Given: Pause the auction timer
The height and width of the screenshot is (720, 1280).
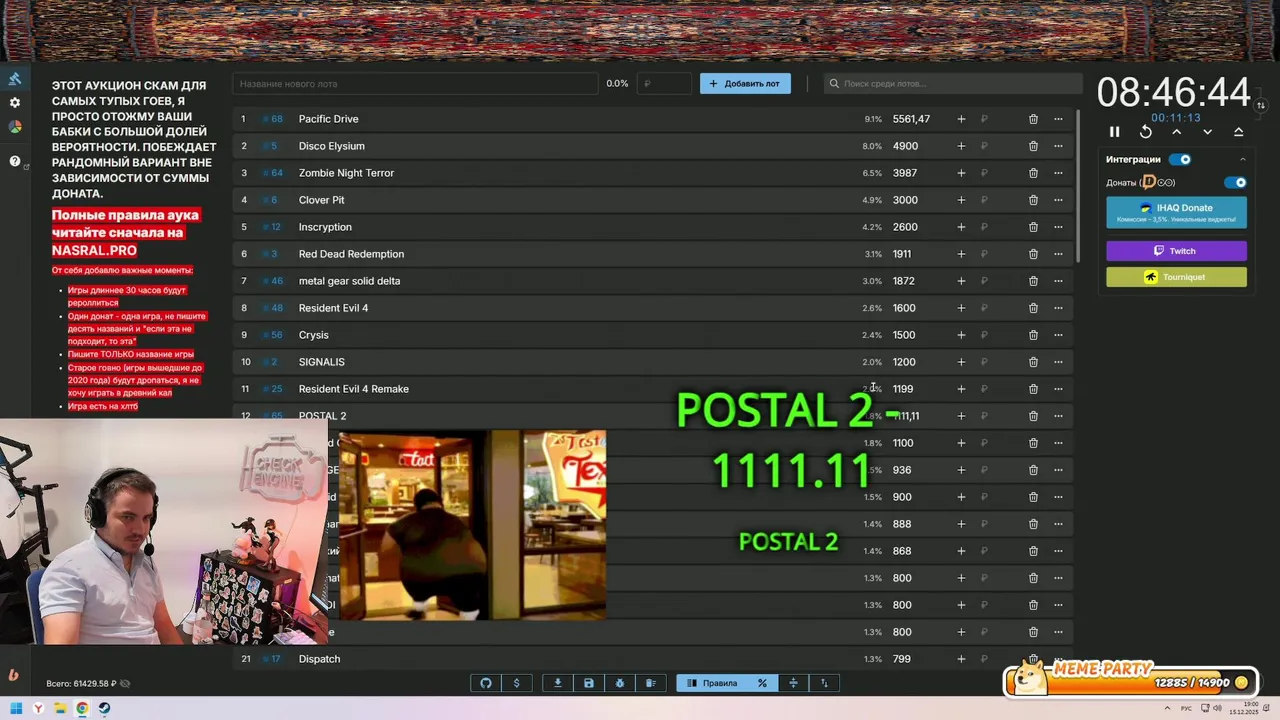Looking at the screenshot, I should 1115,132.
